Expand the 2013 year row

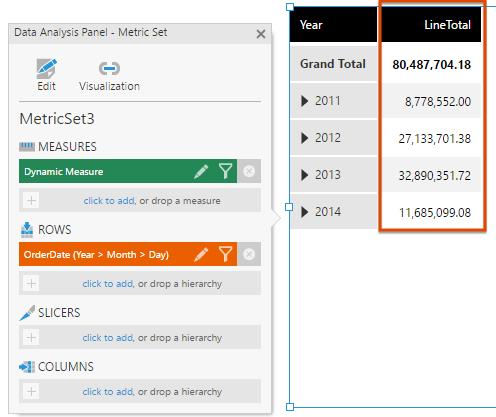pyautogui.click(x=304, y=175)
